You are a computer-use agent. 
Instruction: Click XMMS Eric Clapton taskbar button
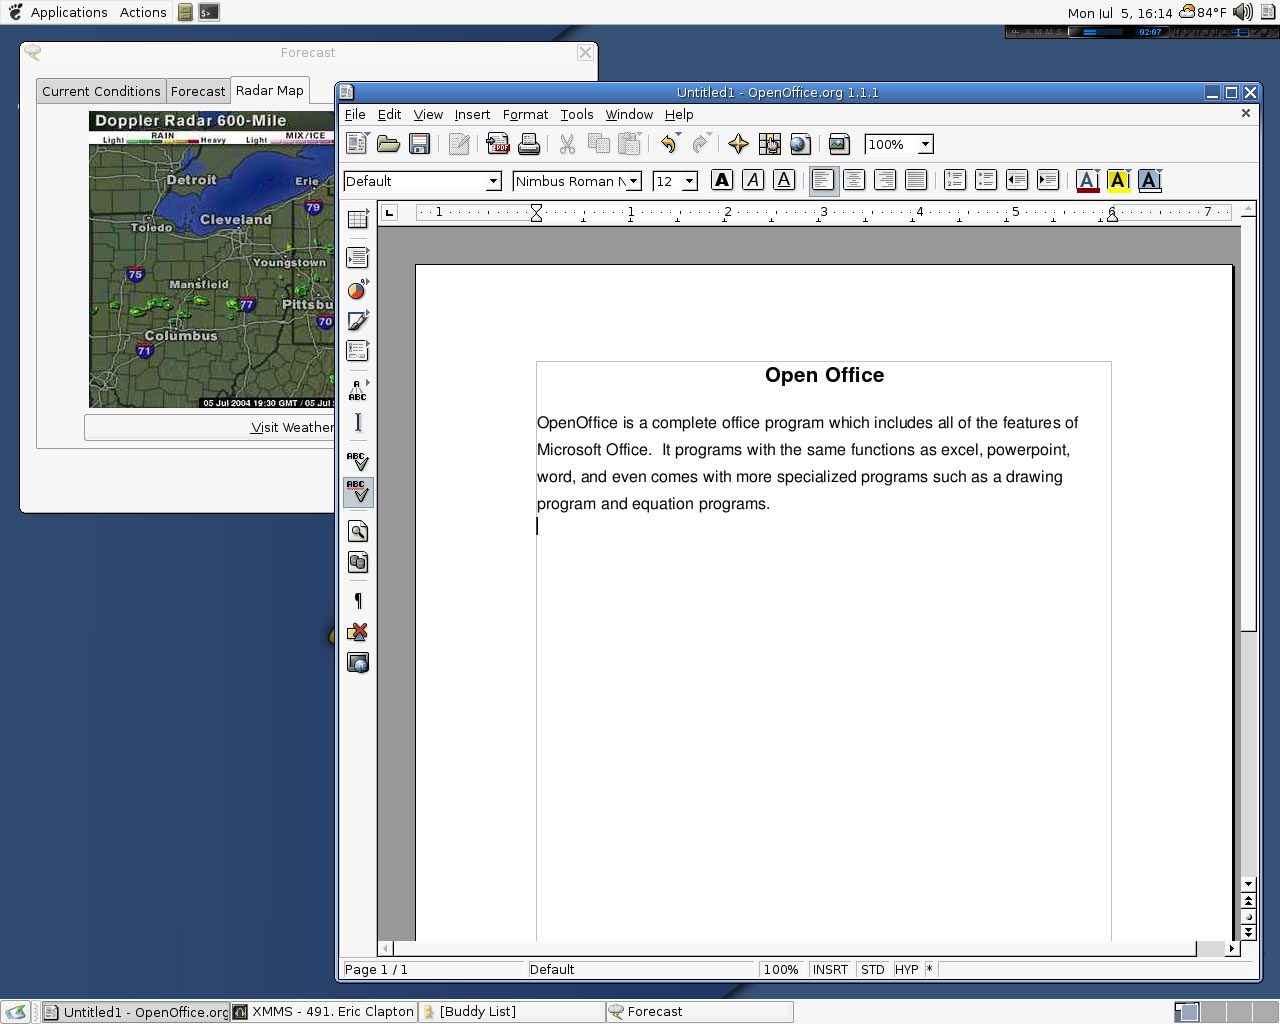(324, 1012)
